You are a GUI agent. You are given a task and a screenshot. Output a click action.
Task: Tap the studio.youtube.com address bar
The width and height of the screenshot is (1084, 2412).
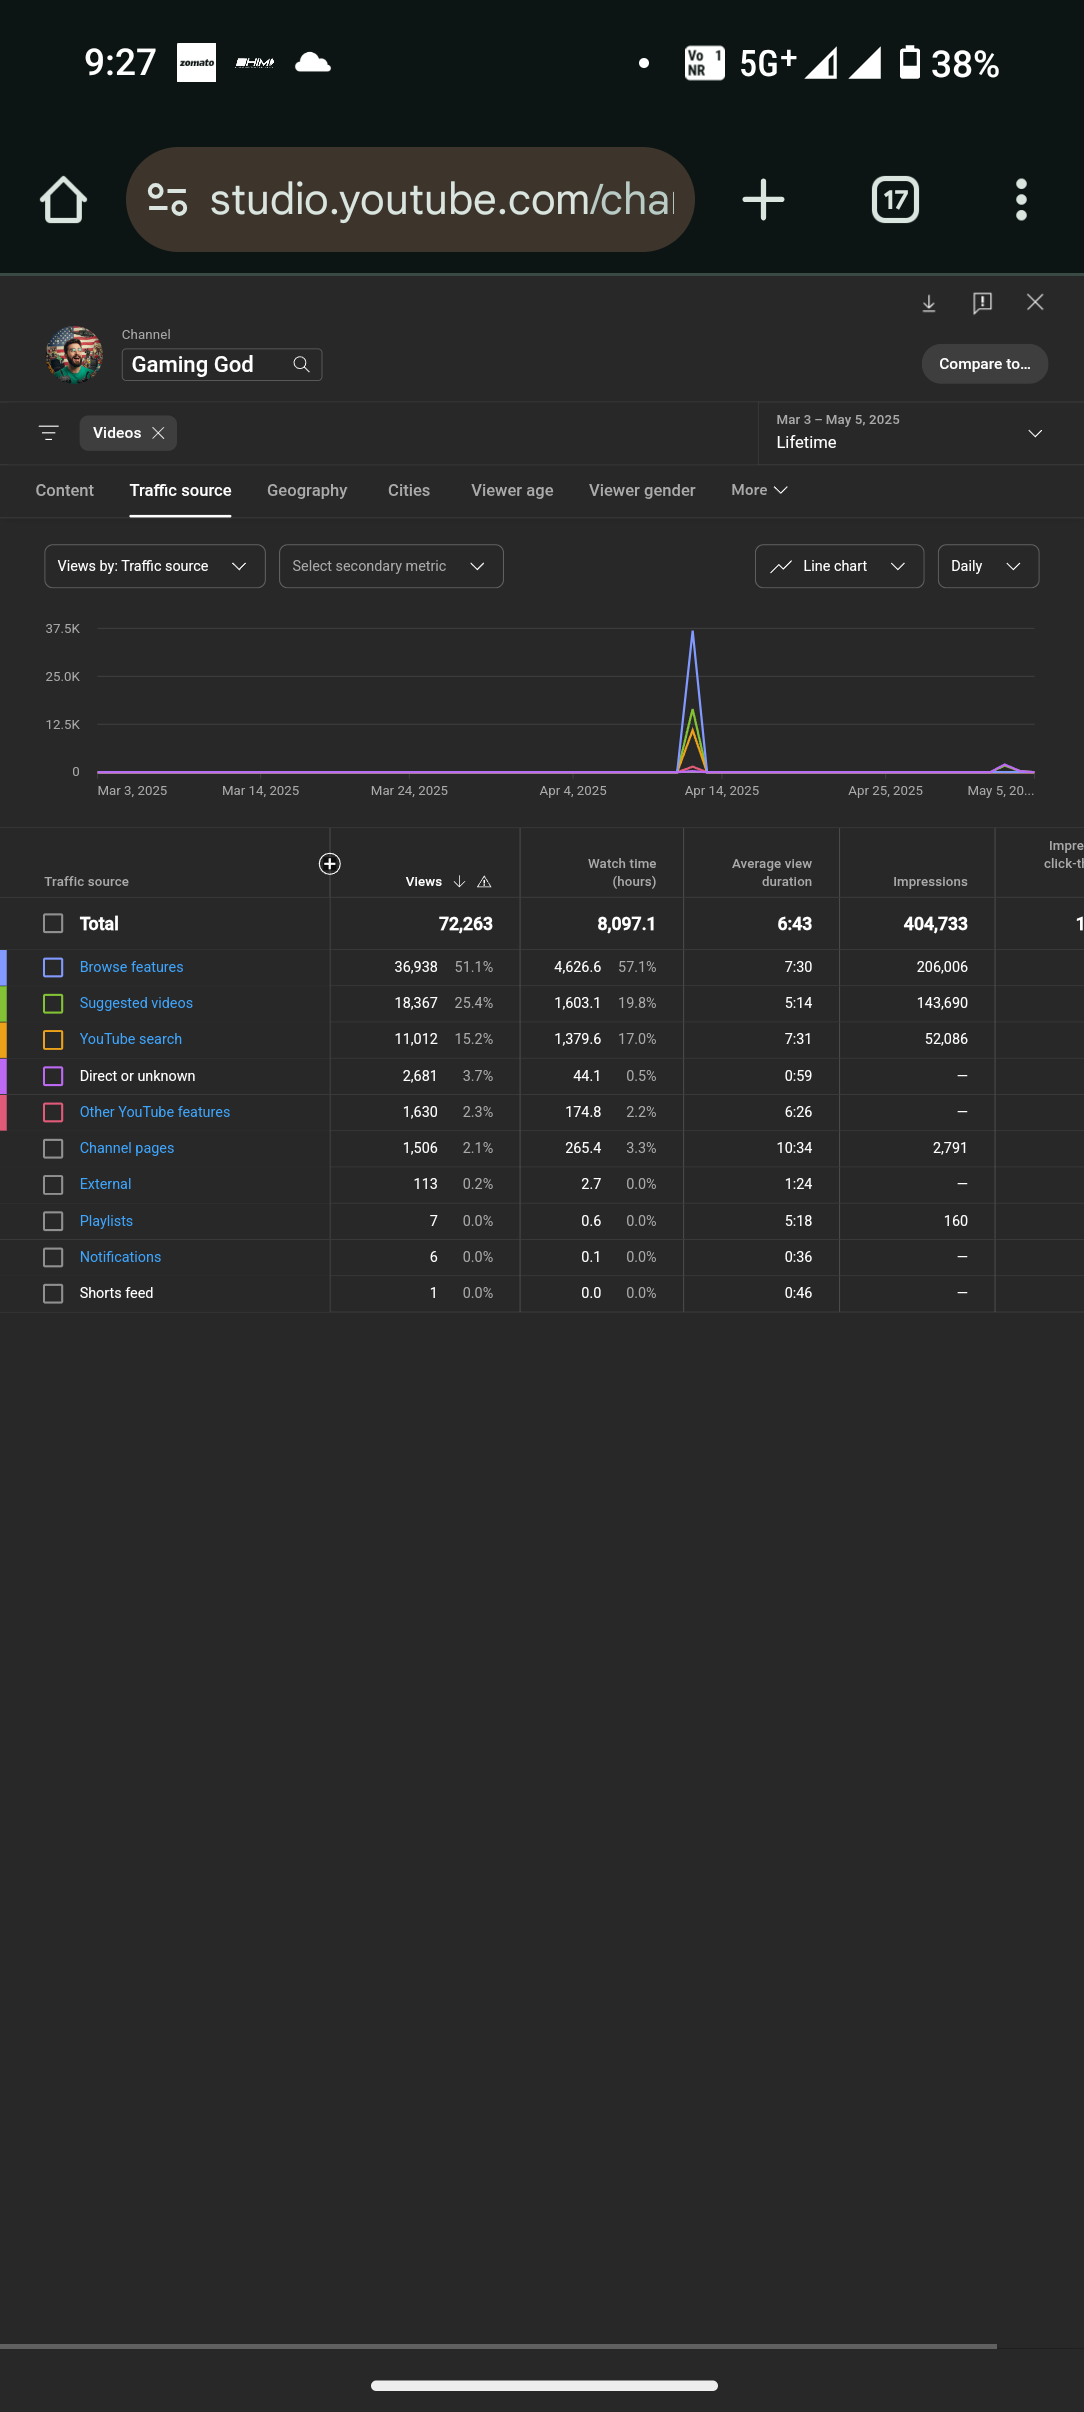(x=410, y=200)
